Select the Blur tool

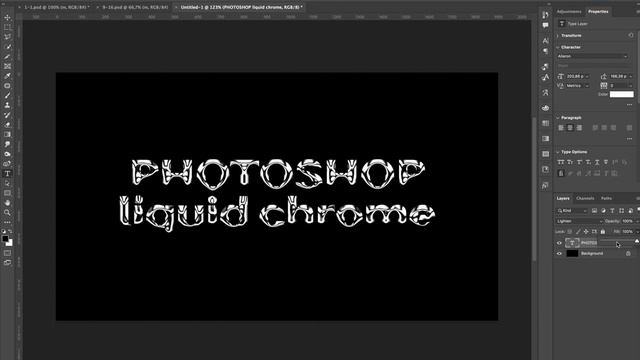point(7,144)
